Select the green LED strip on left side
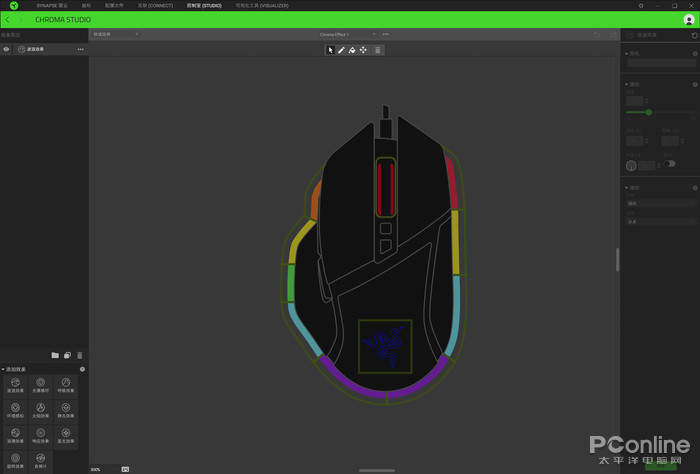This screenshot has width=700, height=474. point(291,283)
